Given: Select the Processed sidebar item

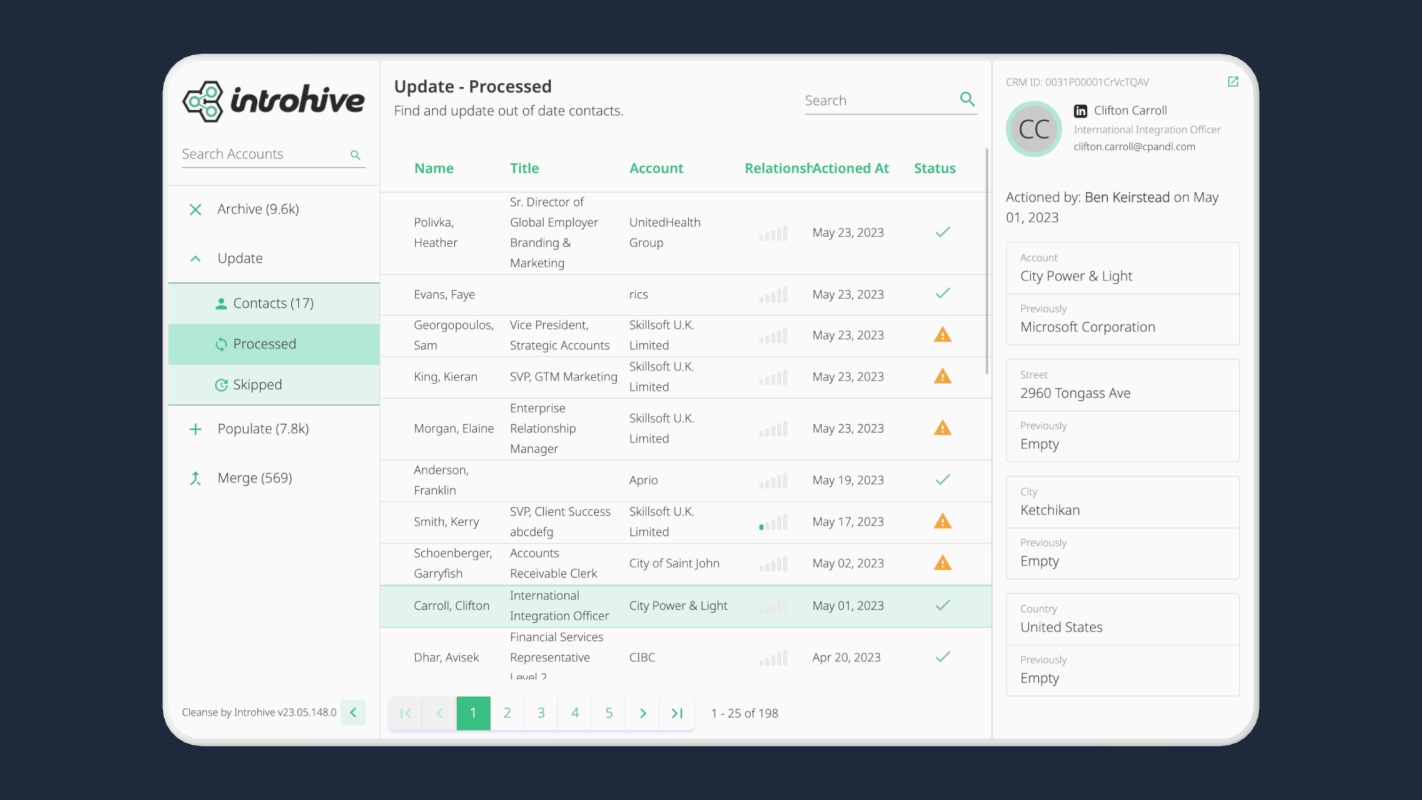Looking at the screenshot, I should point(274,344).
